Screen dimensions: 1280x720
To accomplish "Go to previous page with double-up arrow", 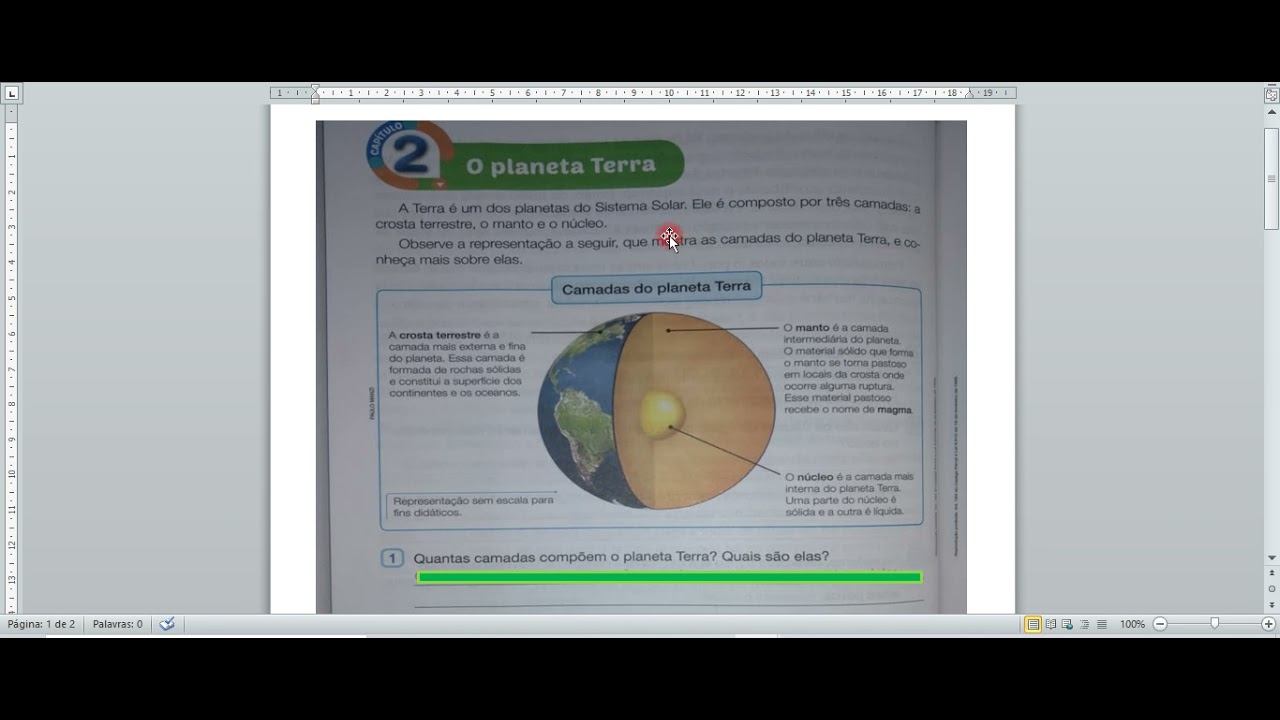I will 1271,573.
